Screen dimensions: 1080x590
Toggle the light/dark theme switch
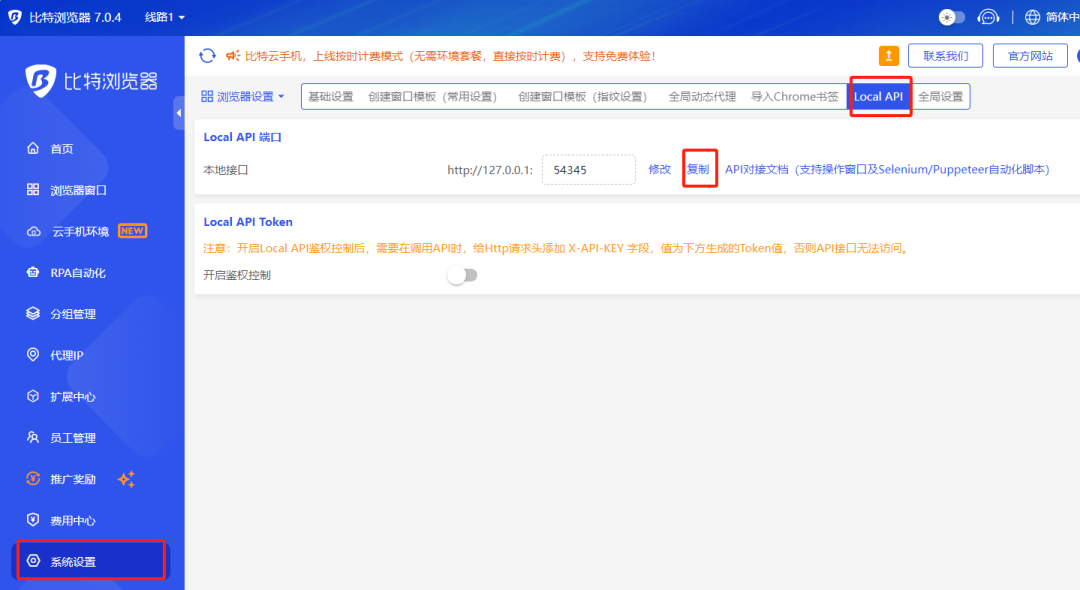(952, 17)
